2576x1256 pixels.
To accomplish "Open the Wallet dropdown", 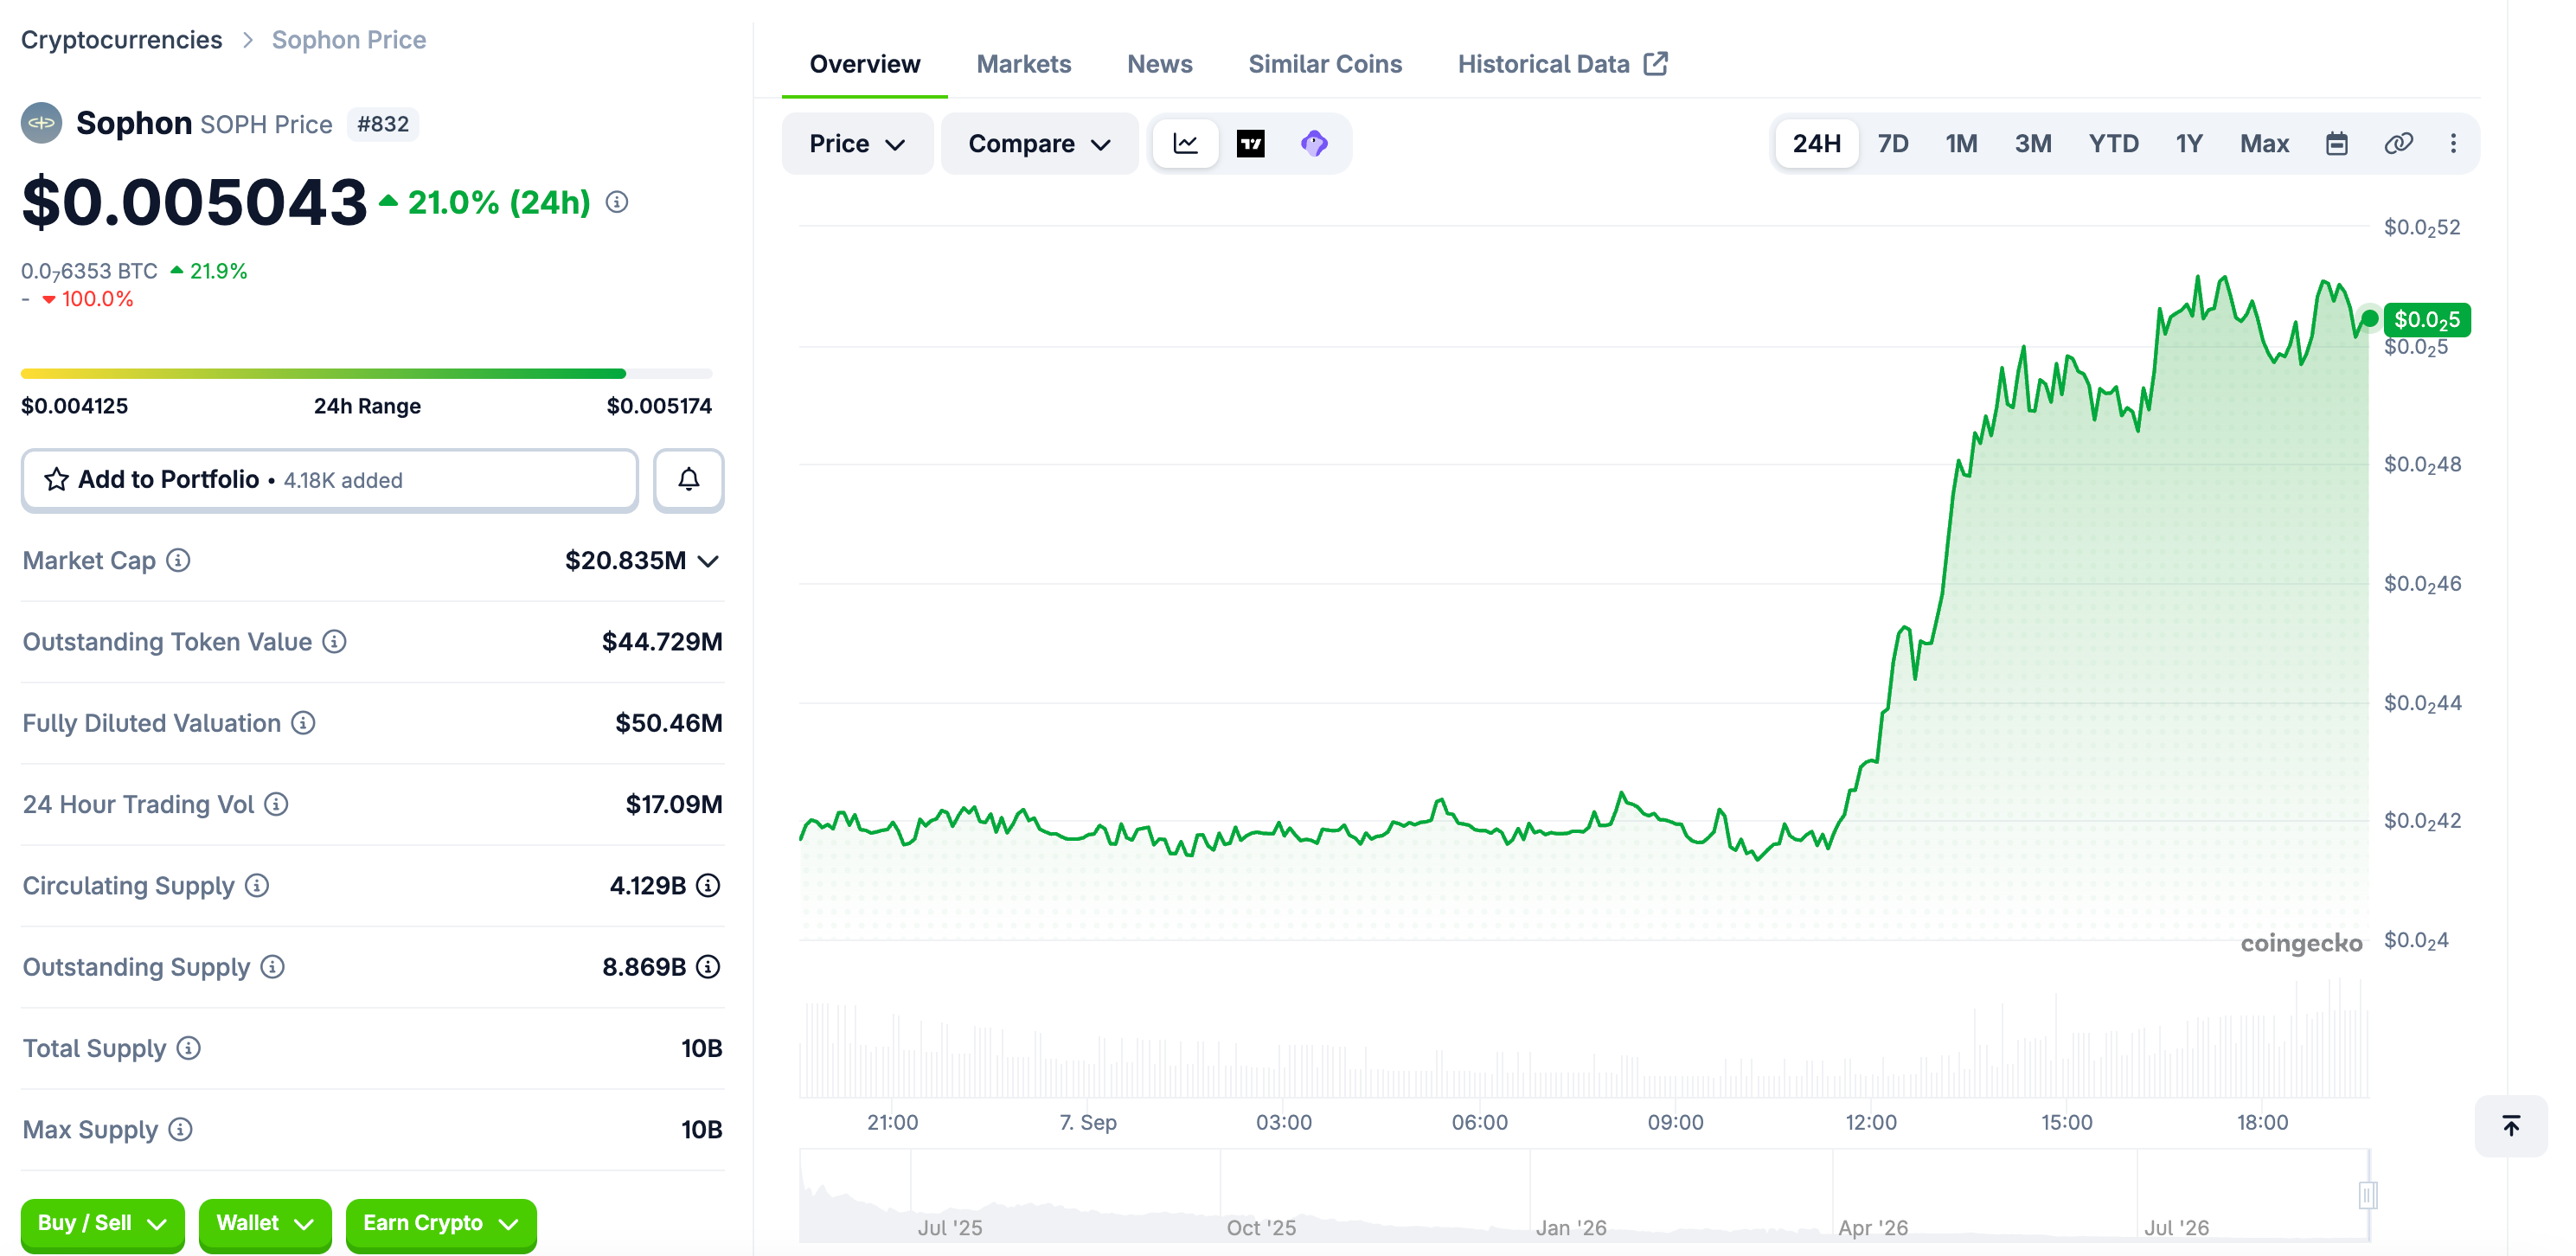I will [x=265, y=1223].
